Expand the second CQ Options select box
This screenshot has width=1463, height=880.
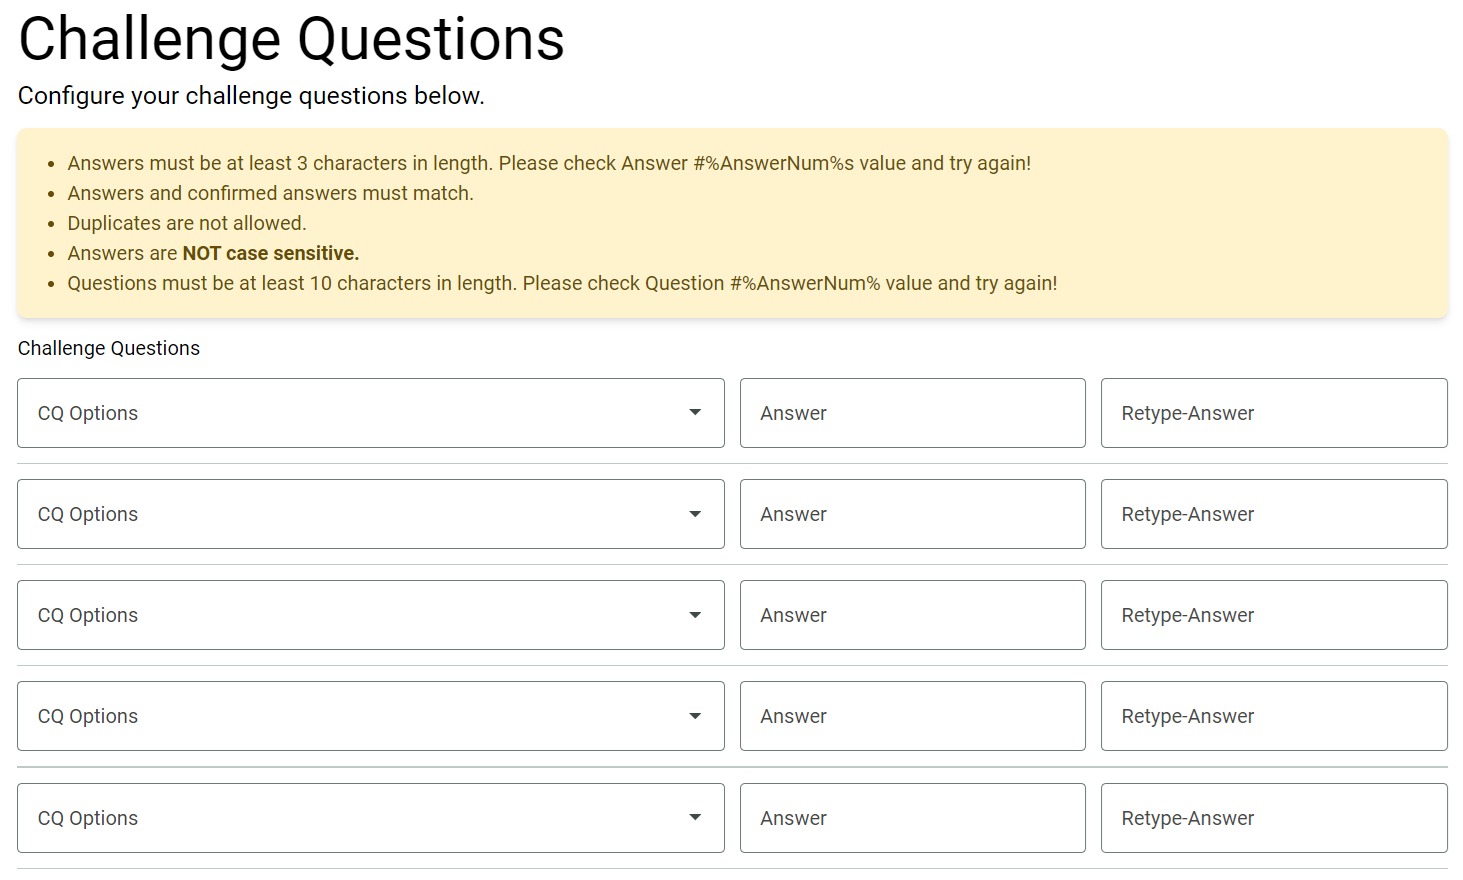tap(350, 514)
